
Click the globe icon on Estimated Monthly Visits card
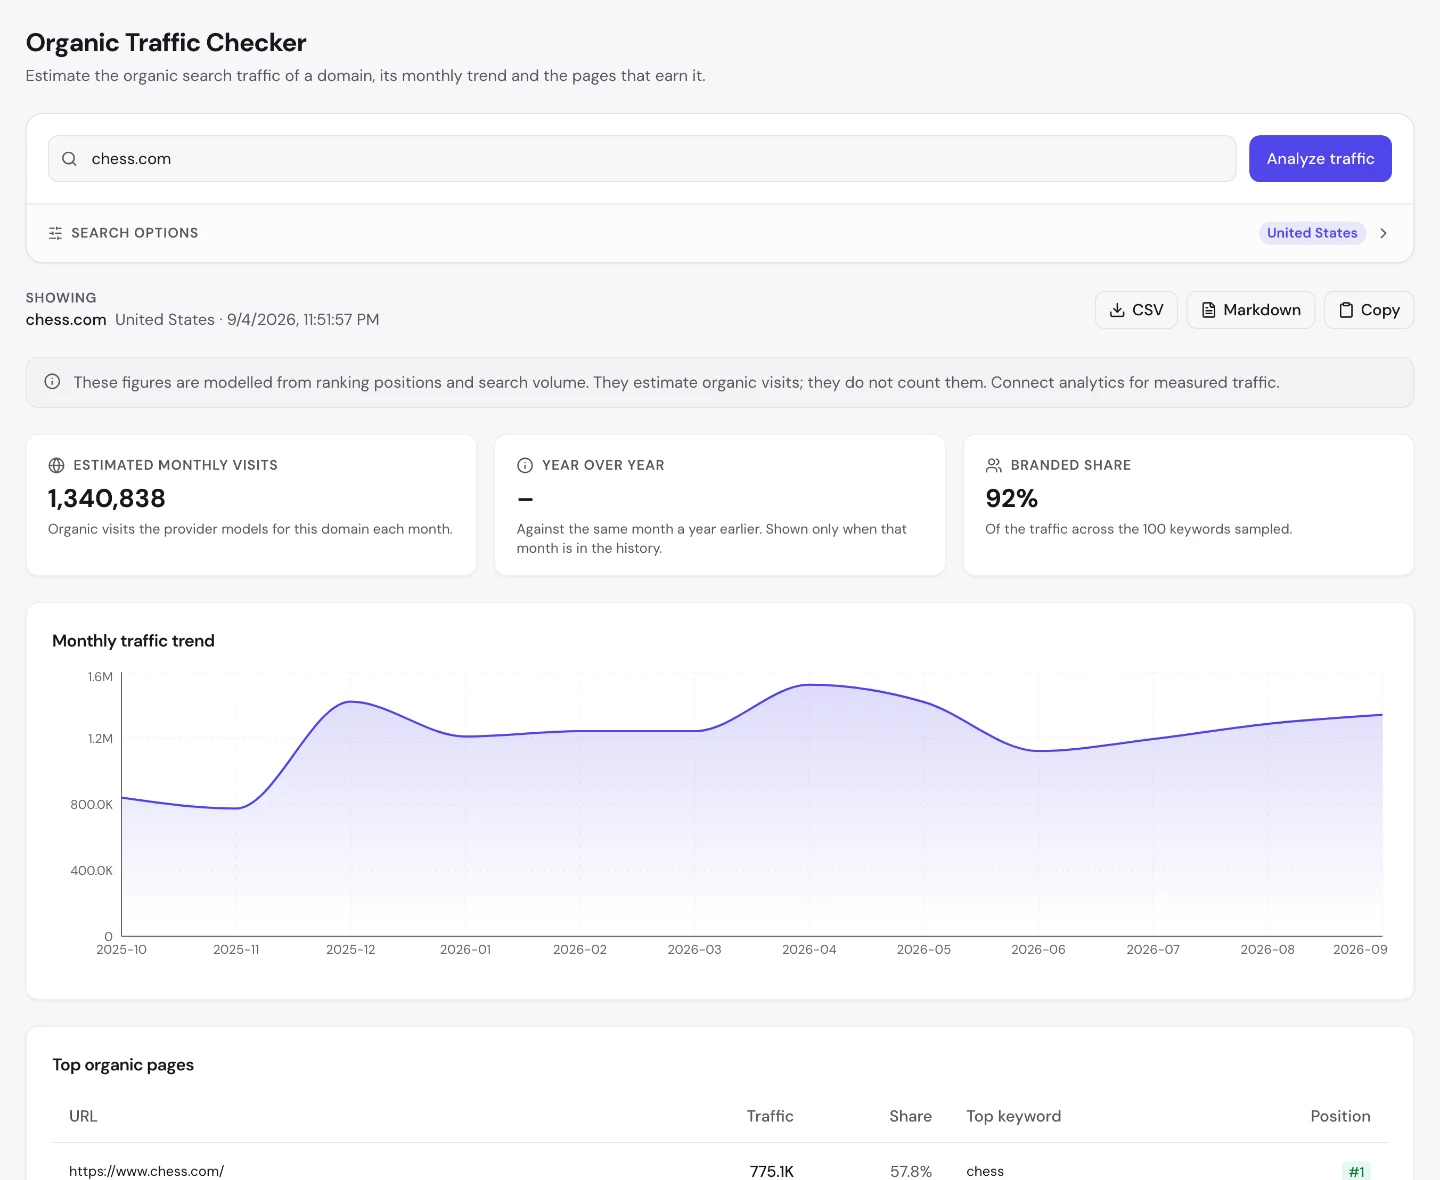point(56,465)
